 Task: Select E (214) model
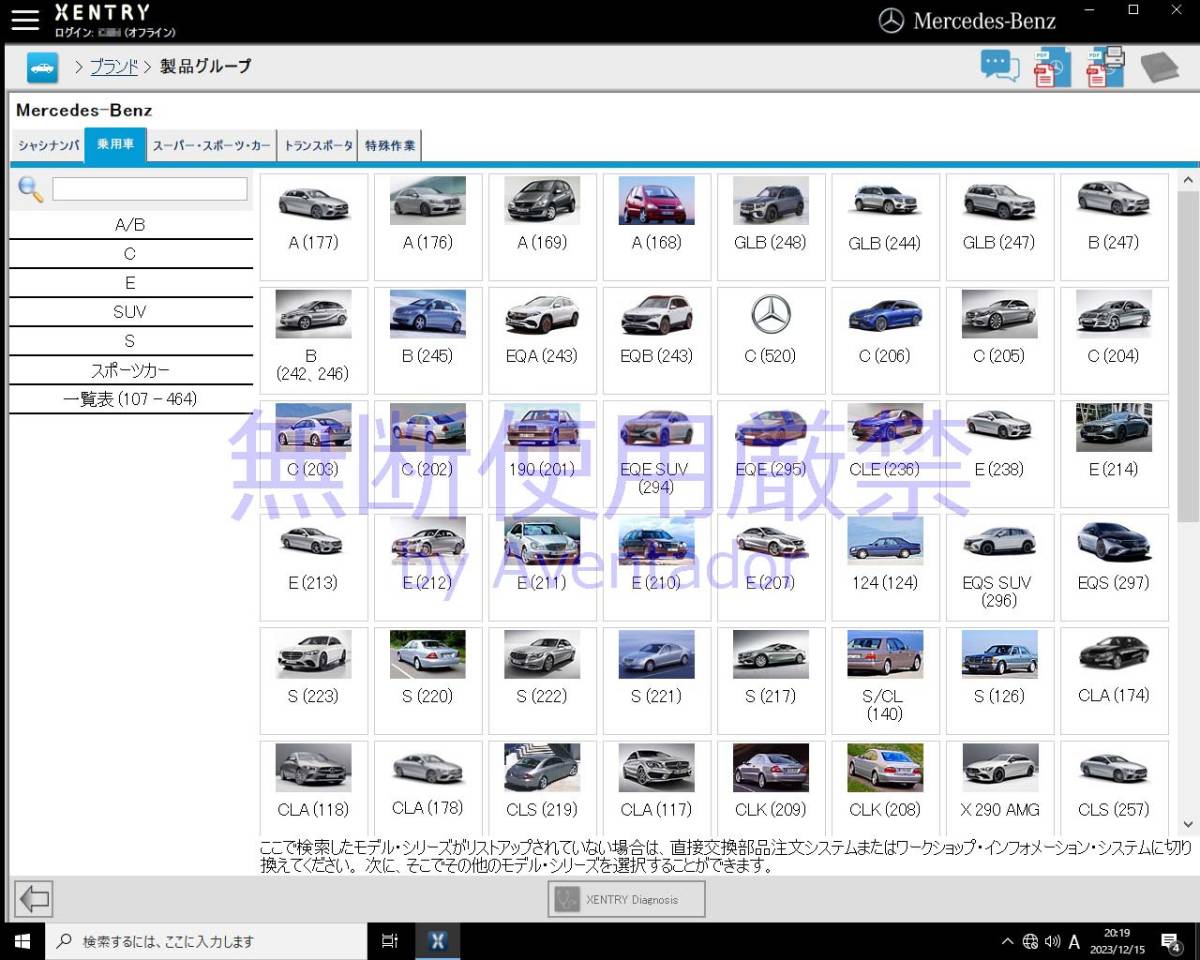[x=1114, y=454]
